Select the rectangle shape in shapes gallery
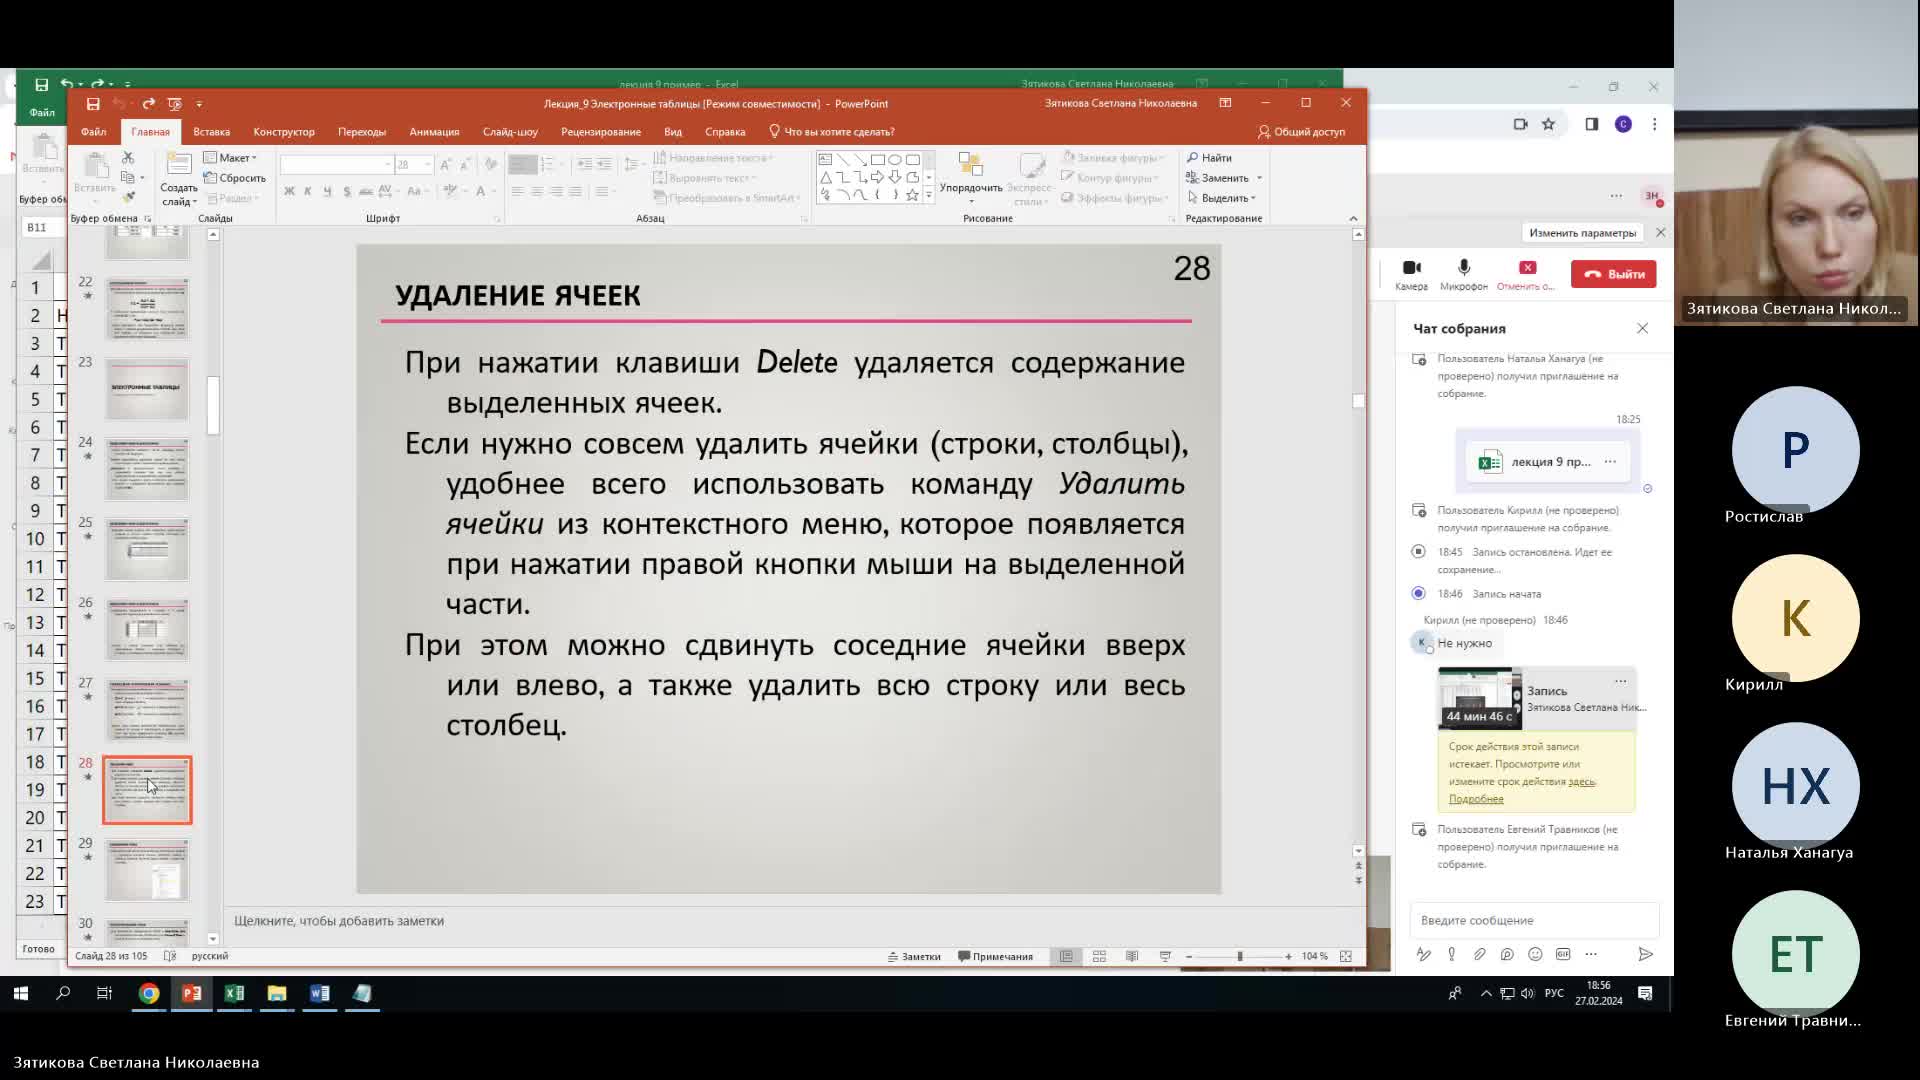The height and width of the screenshot is (1080, 1920). click(877, 160)
